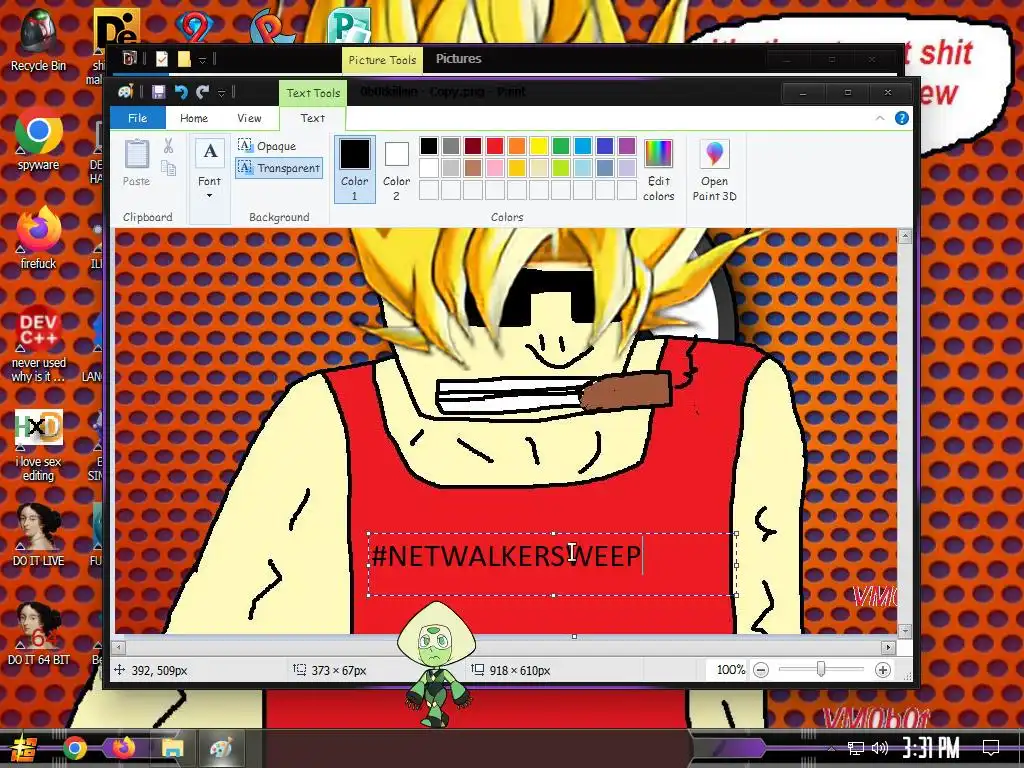Click the Picture Tools tab in the Pictures window
1024x768 pixels.
(x=382, y=59)
